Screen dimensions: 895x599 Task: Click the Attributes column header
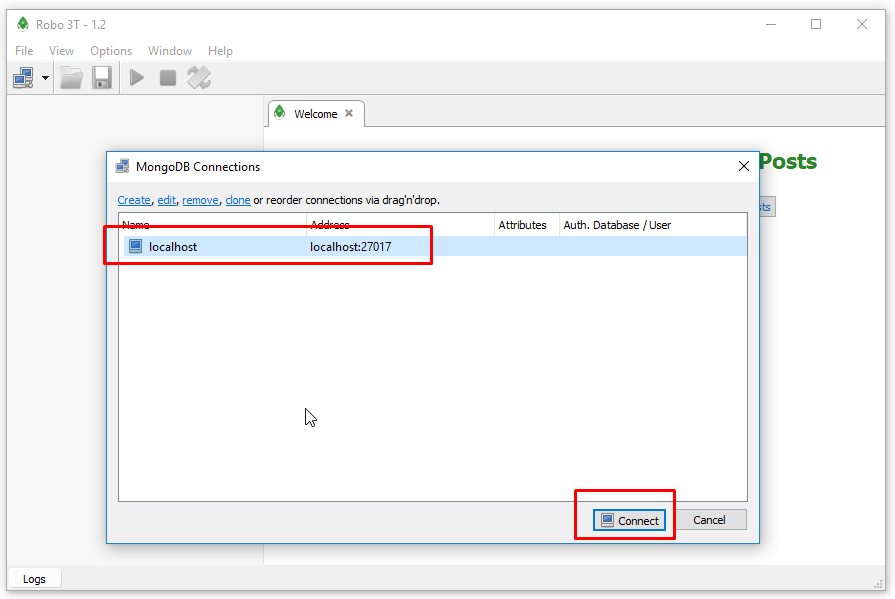(522, 225)
